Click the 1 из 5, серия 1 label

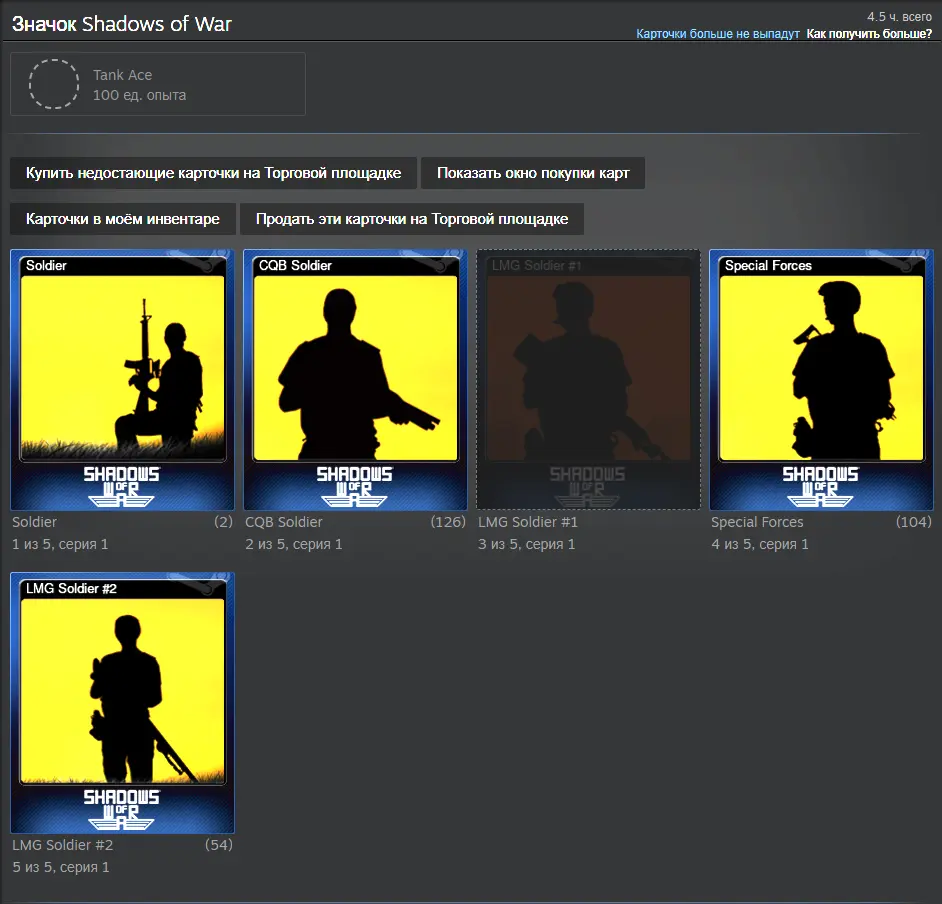[x=60, y=544]
